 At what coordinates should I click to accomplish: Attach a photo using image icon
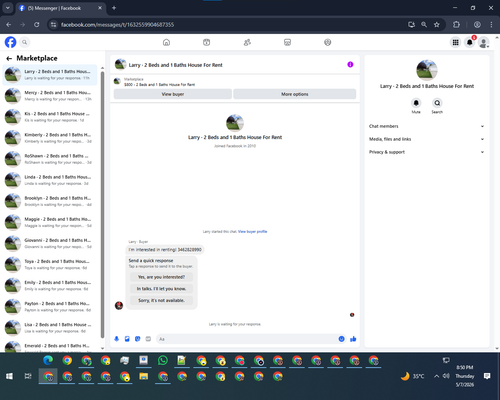pos(127,339)
